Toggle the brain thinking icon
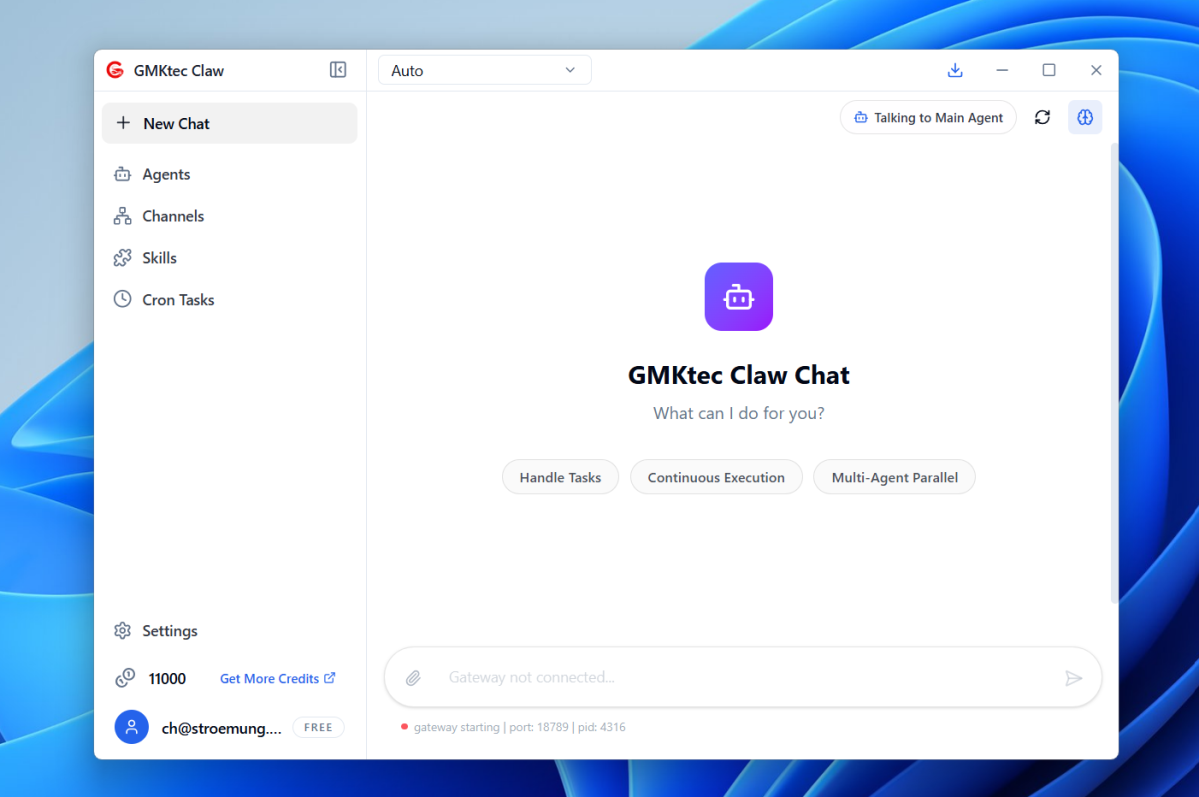Image resolution: width=1199 pixels, height=797 pixels. point(1085,118)
